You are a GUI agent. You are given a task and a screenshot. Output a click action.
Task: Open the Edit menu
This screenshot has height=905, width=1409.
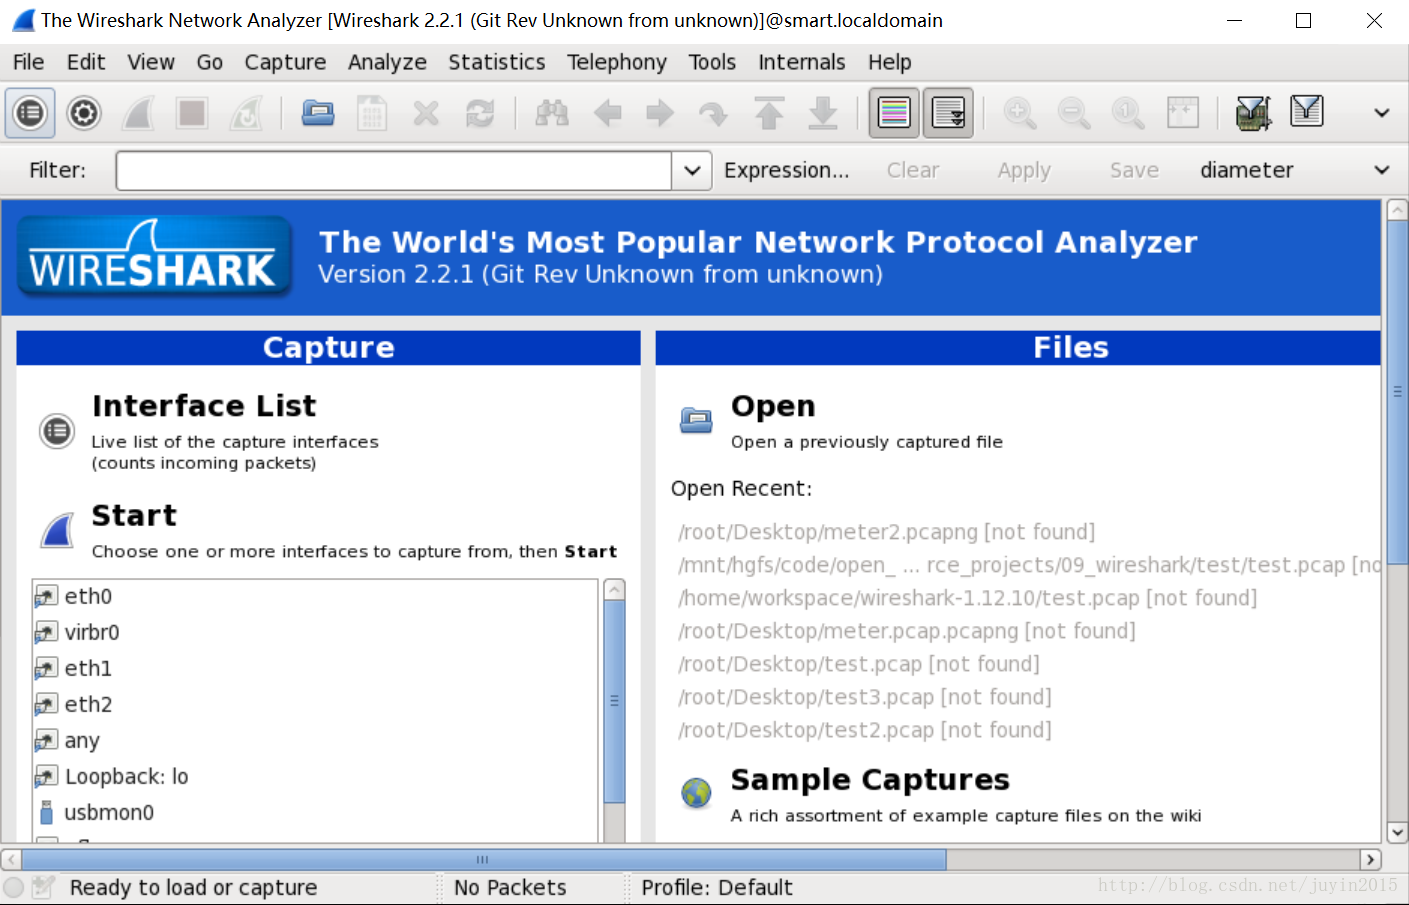click(x=86, y=62)
